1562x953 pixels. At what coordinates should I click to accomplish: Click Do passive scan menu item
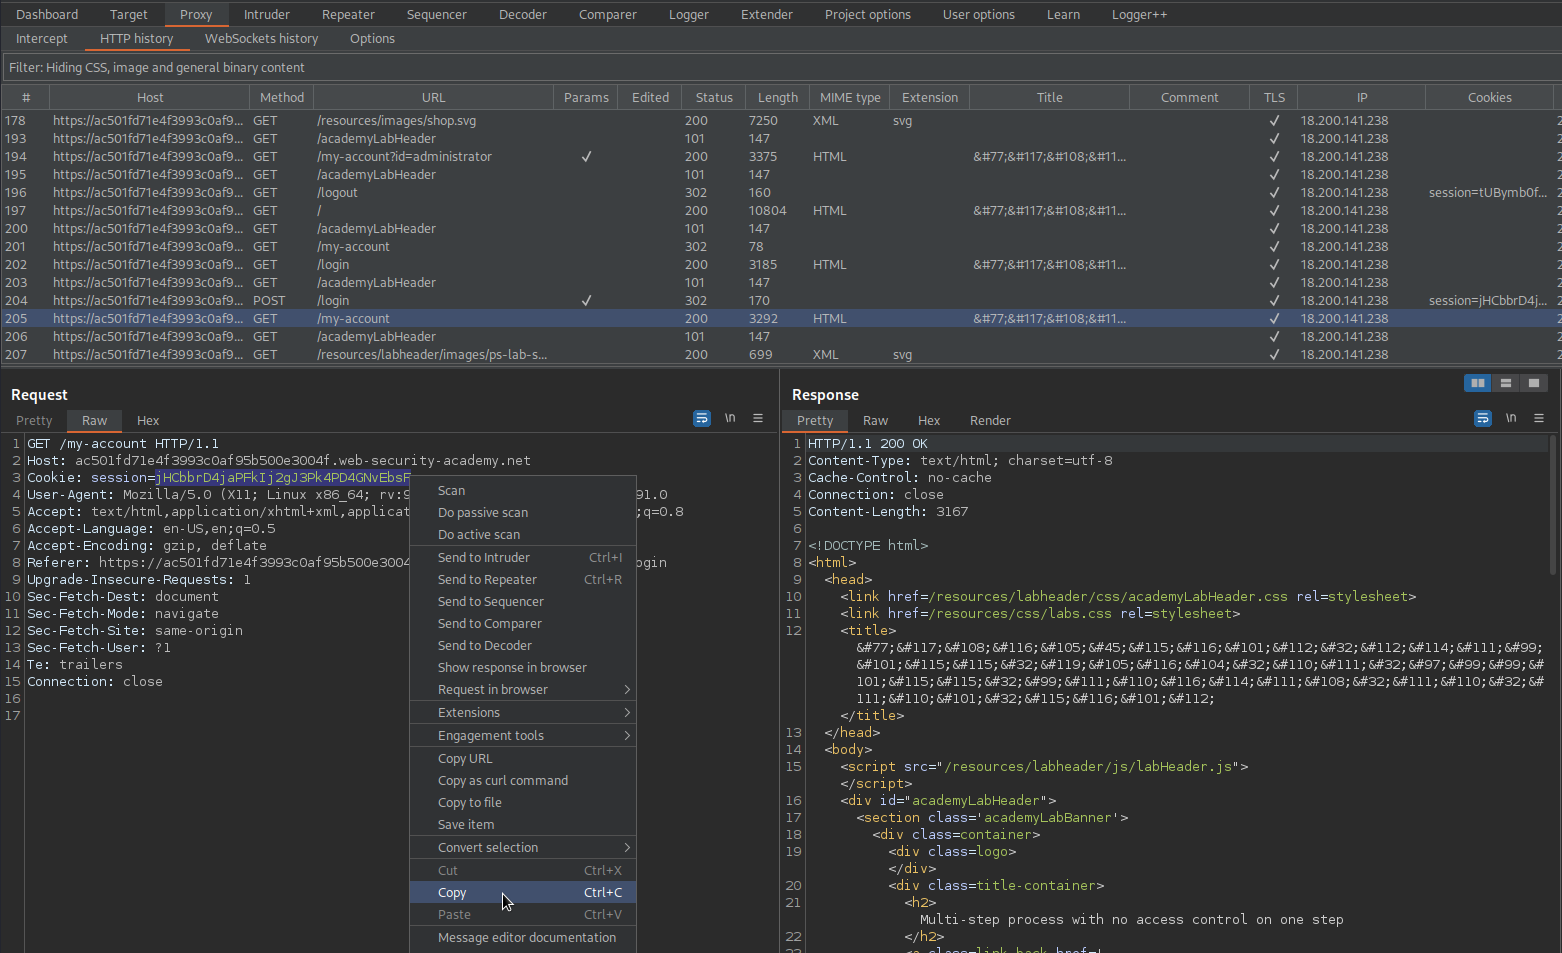pyautogui.click(x=523, y=512)
